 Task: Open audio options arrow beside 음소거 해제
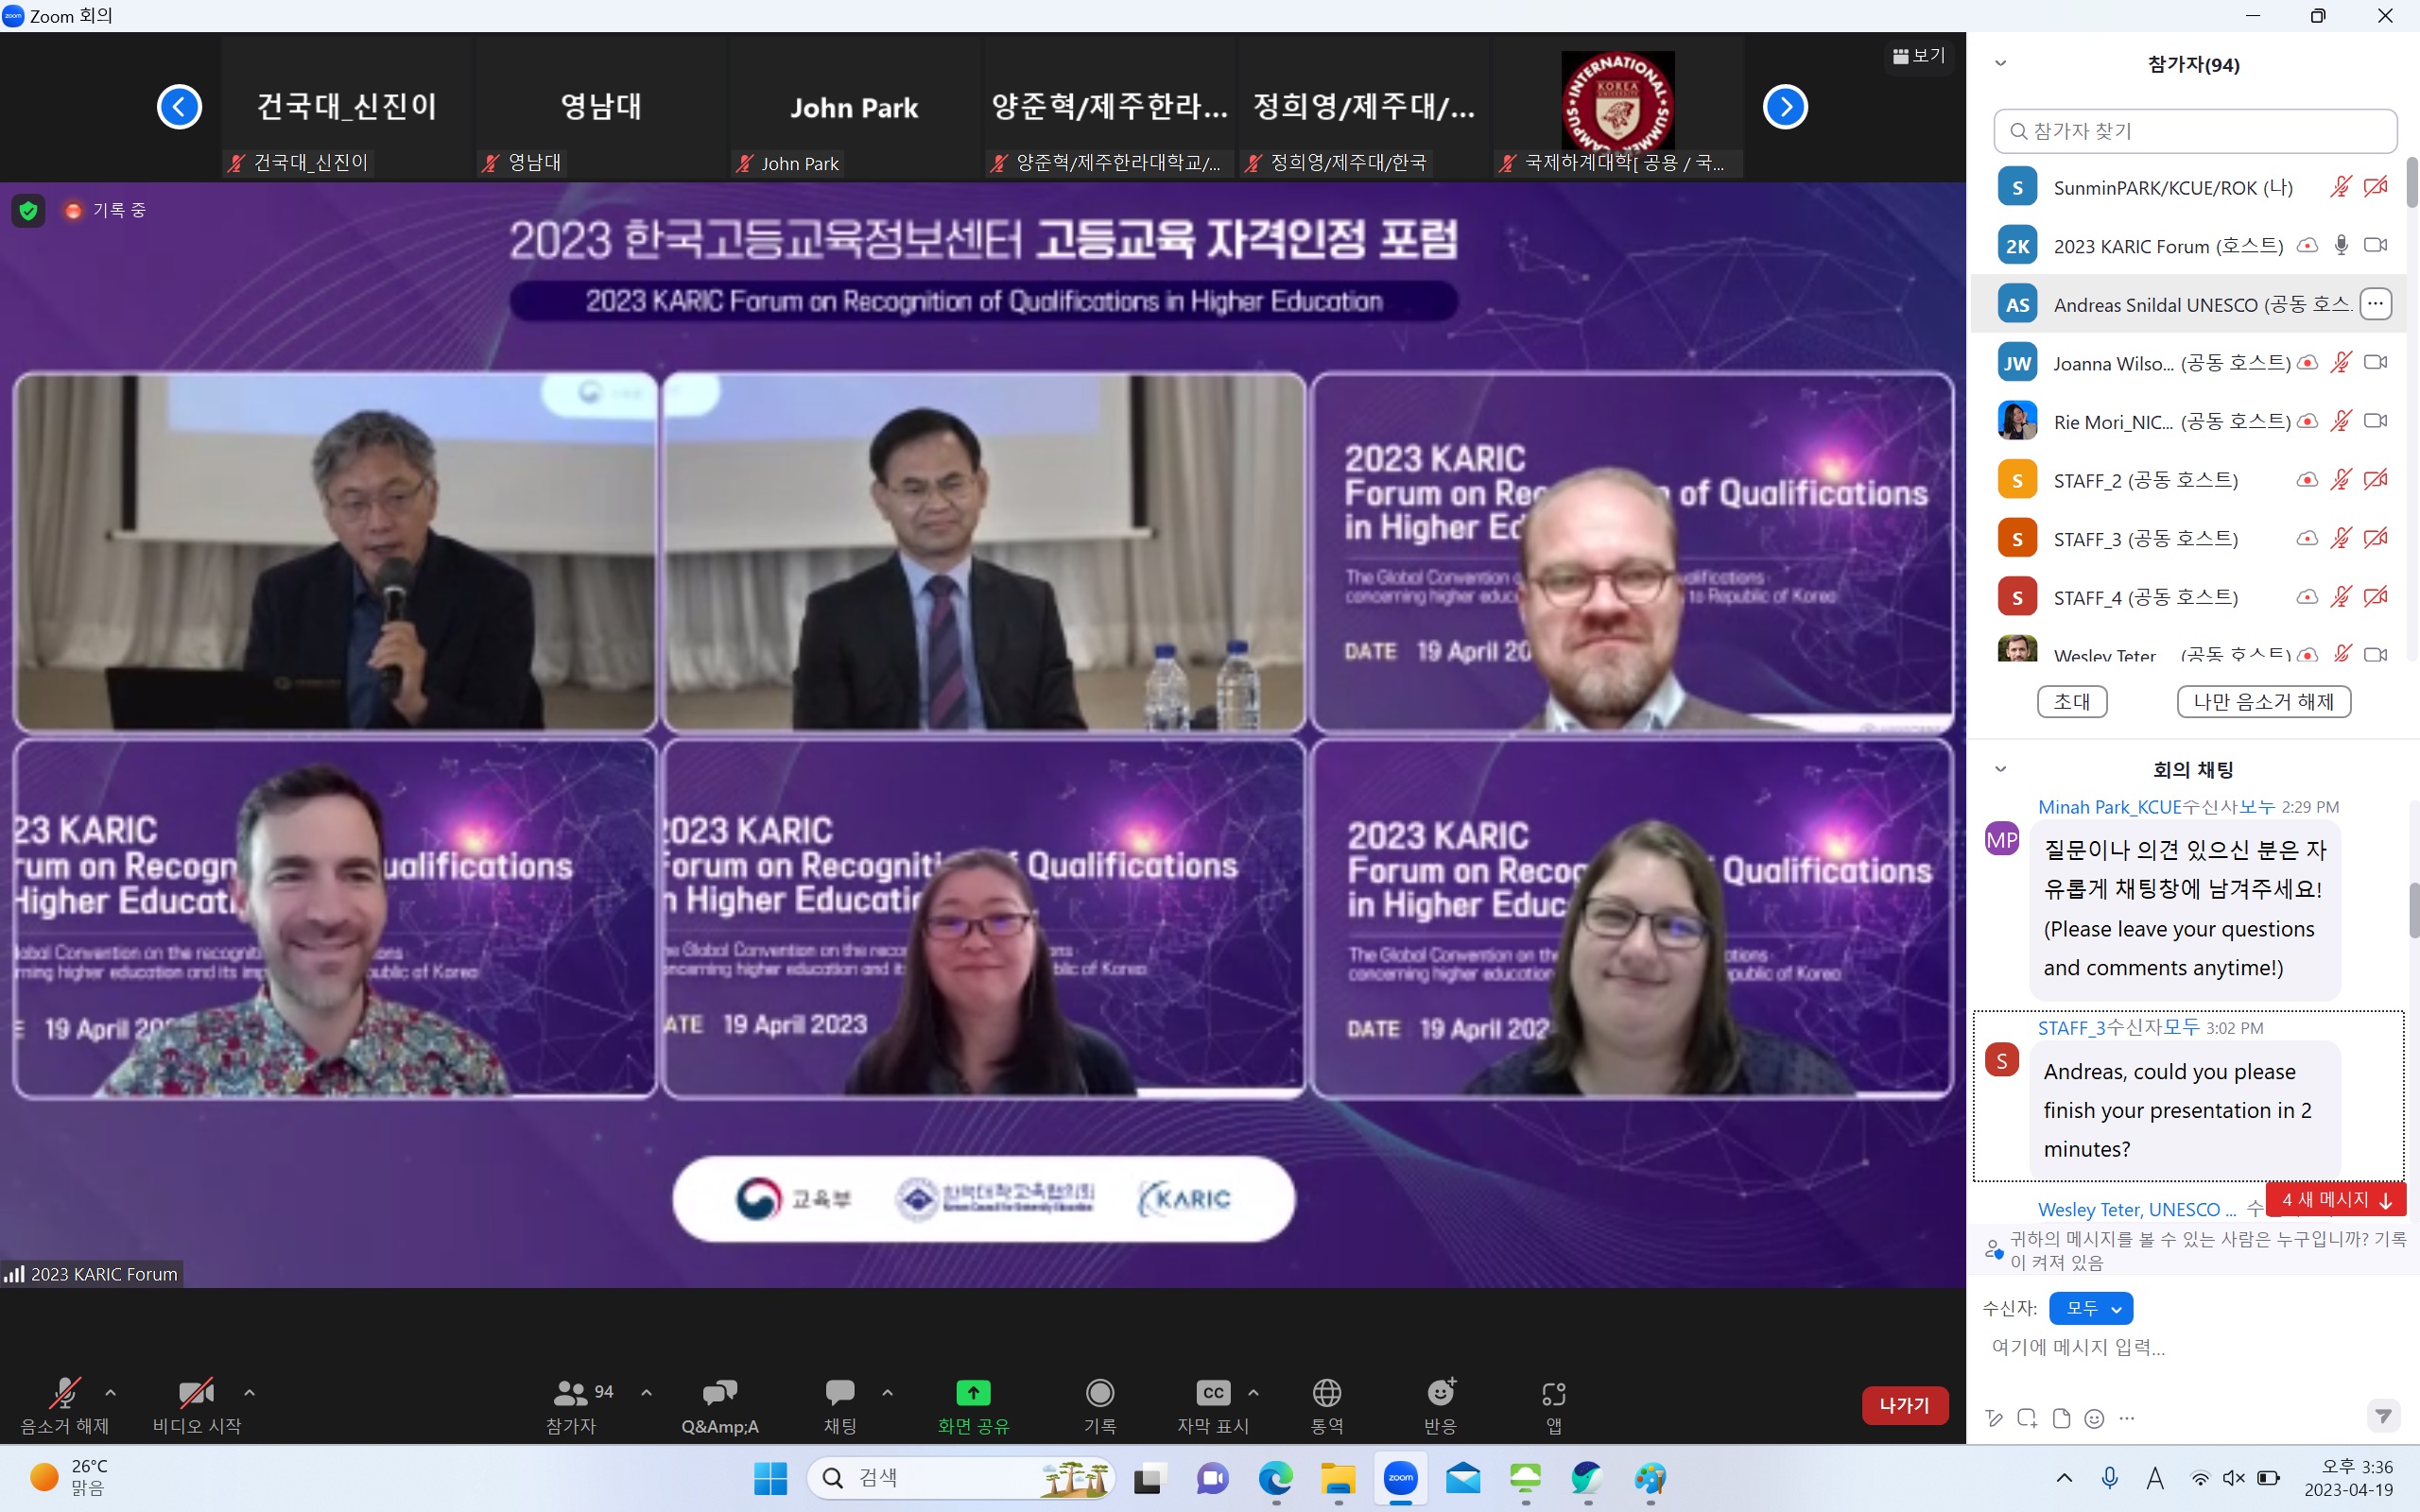(111, 1392)
